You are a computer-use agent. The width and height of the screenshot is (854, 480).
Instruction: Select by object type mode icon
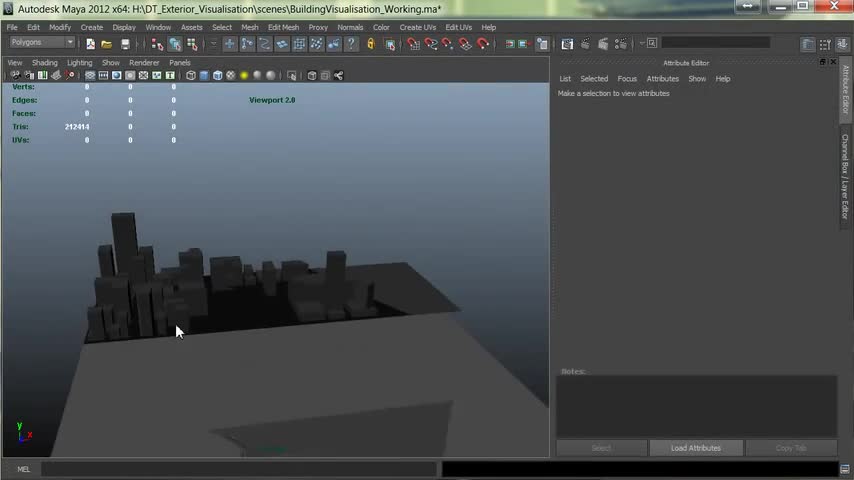pyautogui.click(x=175, y=44)
